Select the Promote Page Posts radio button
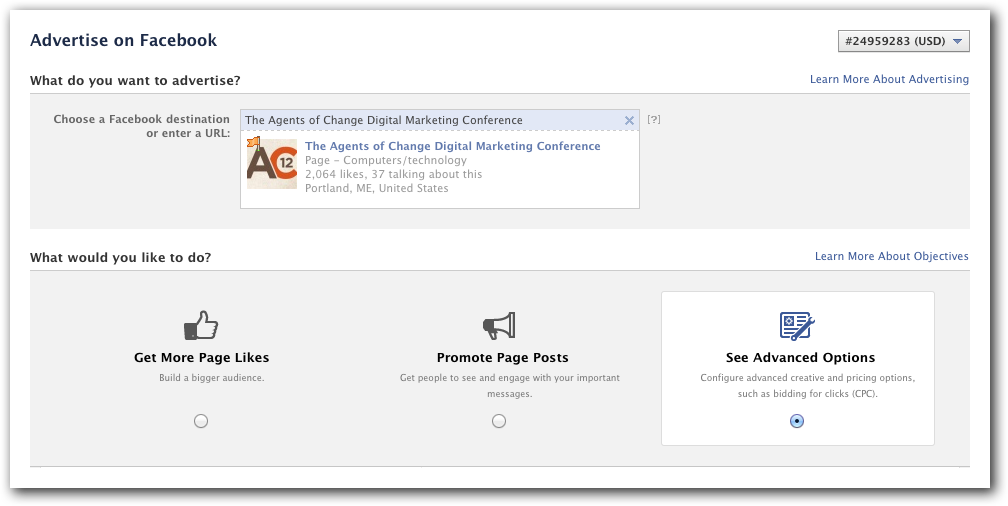Viewport: 1008px width, 506px height. (499, 421)
